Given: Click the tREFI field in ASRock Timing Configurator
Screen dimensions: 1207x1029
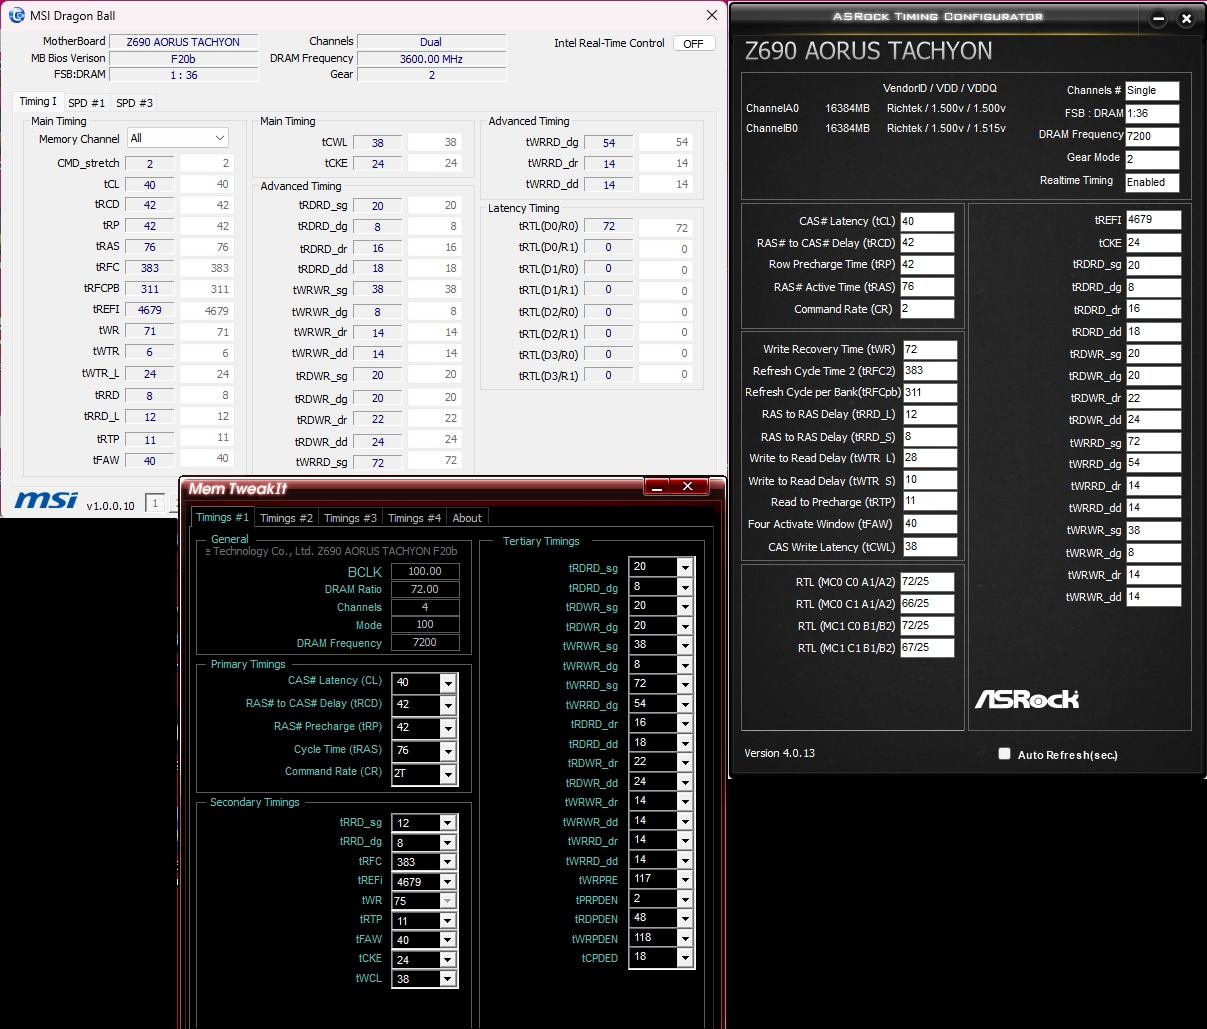Looking at the screenshot, I should [1153, 220].
